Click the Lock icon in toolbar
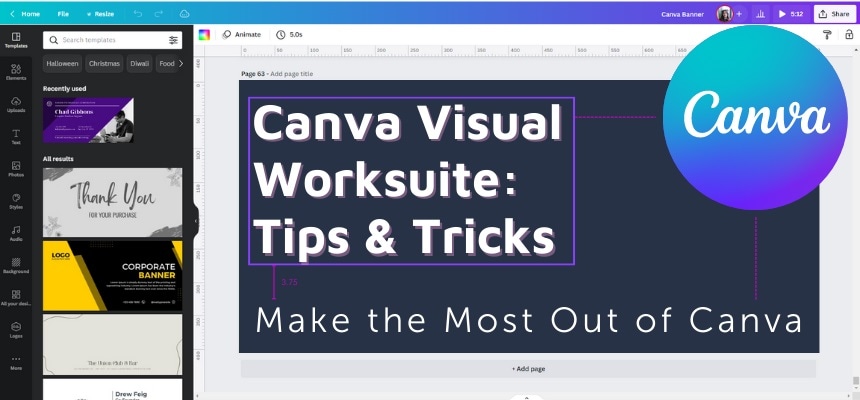Screen dimensions: 860x400 tap(849, 35)
